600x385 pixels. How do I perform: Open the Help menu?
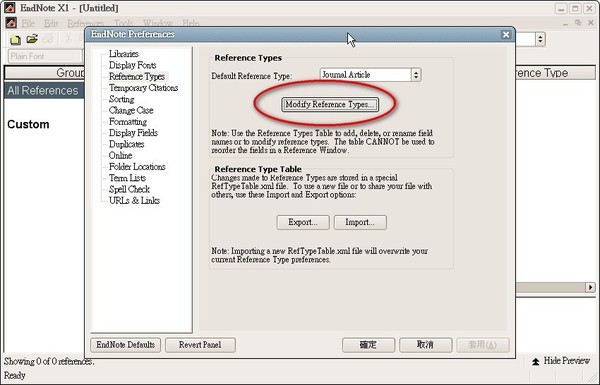pos(191,24)
